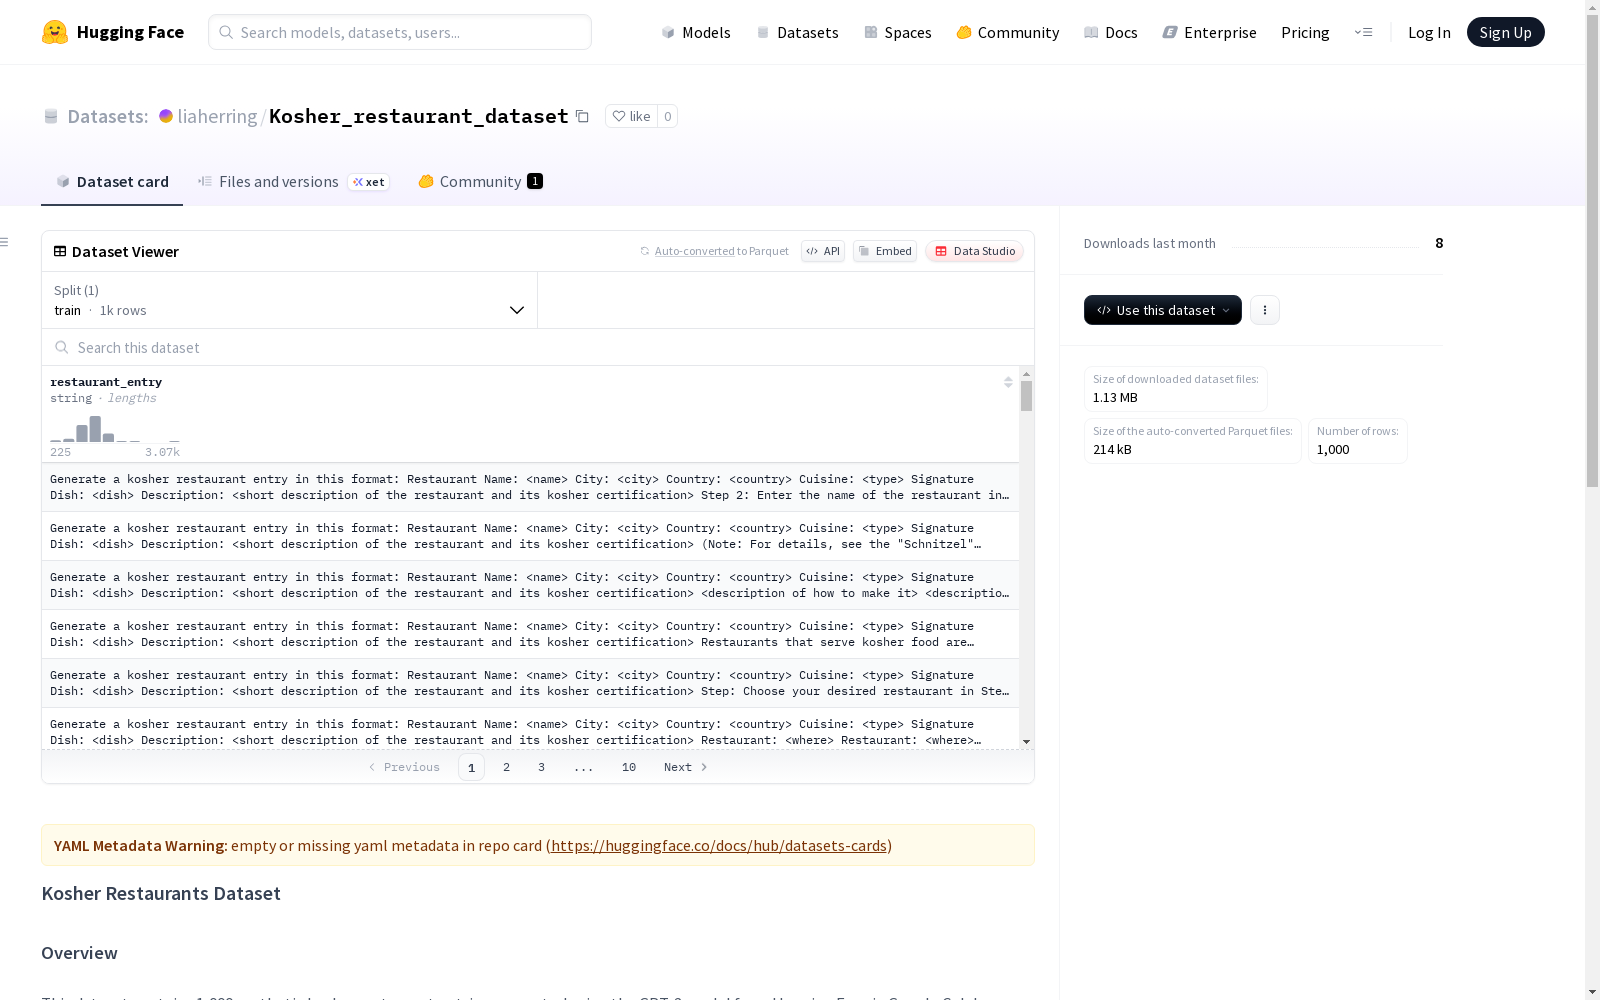Open Data Studio
Viewport: 1600px width, 1000px height.
coord(974,251)
